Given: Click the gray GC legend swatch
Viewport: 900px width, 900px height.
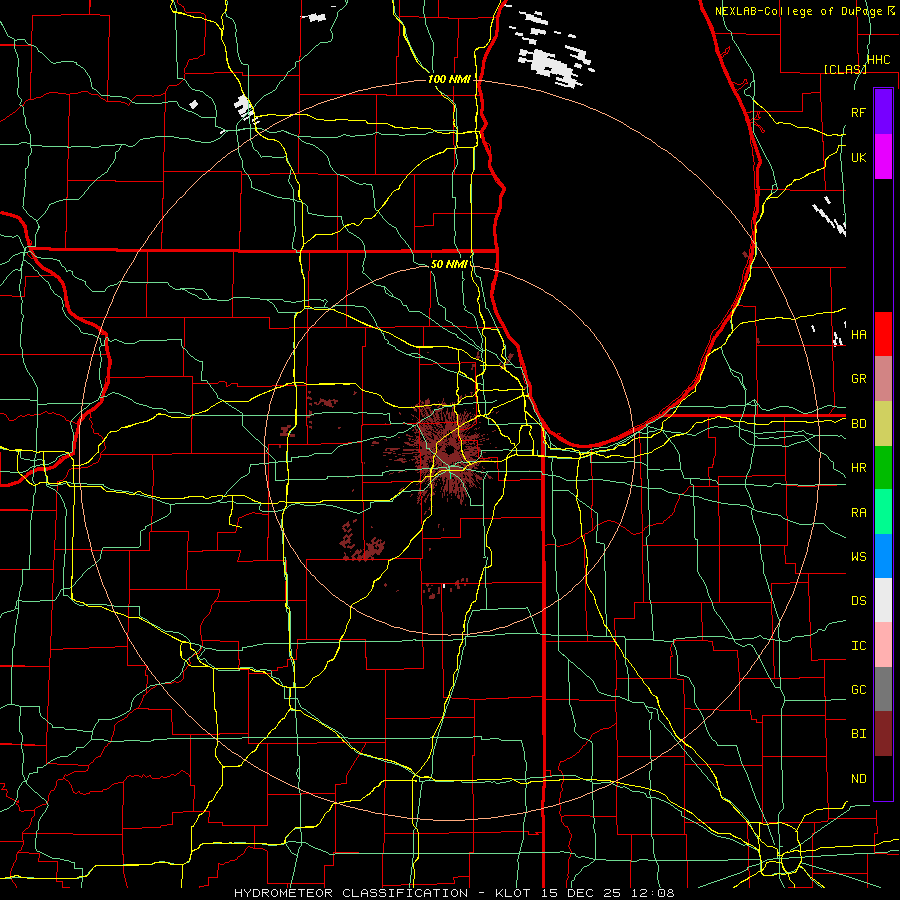Looking at the screenshot, I should (883, 689).
